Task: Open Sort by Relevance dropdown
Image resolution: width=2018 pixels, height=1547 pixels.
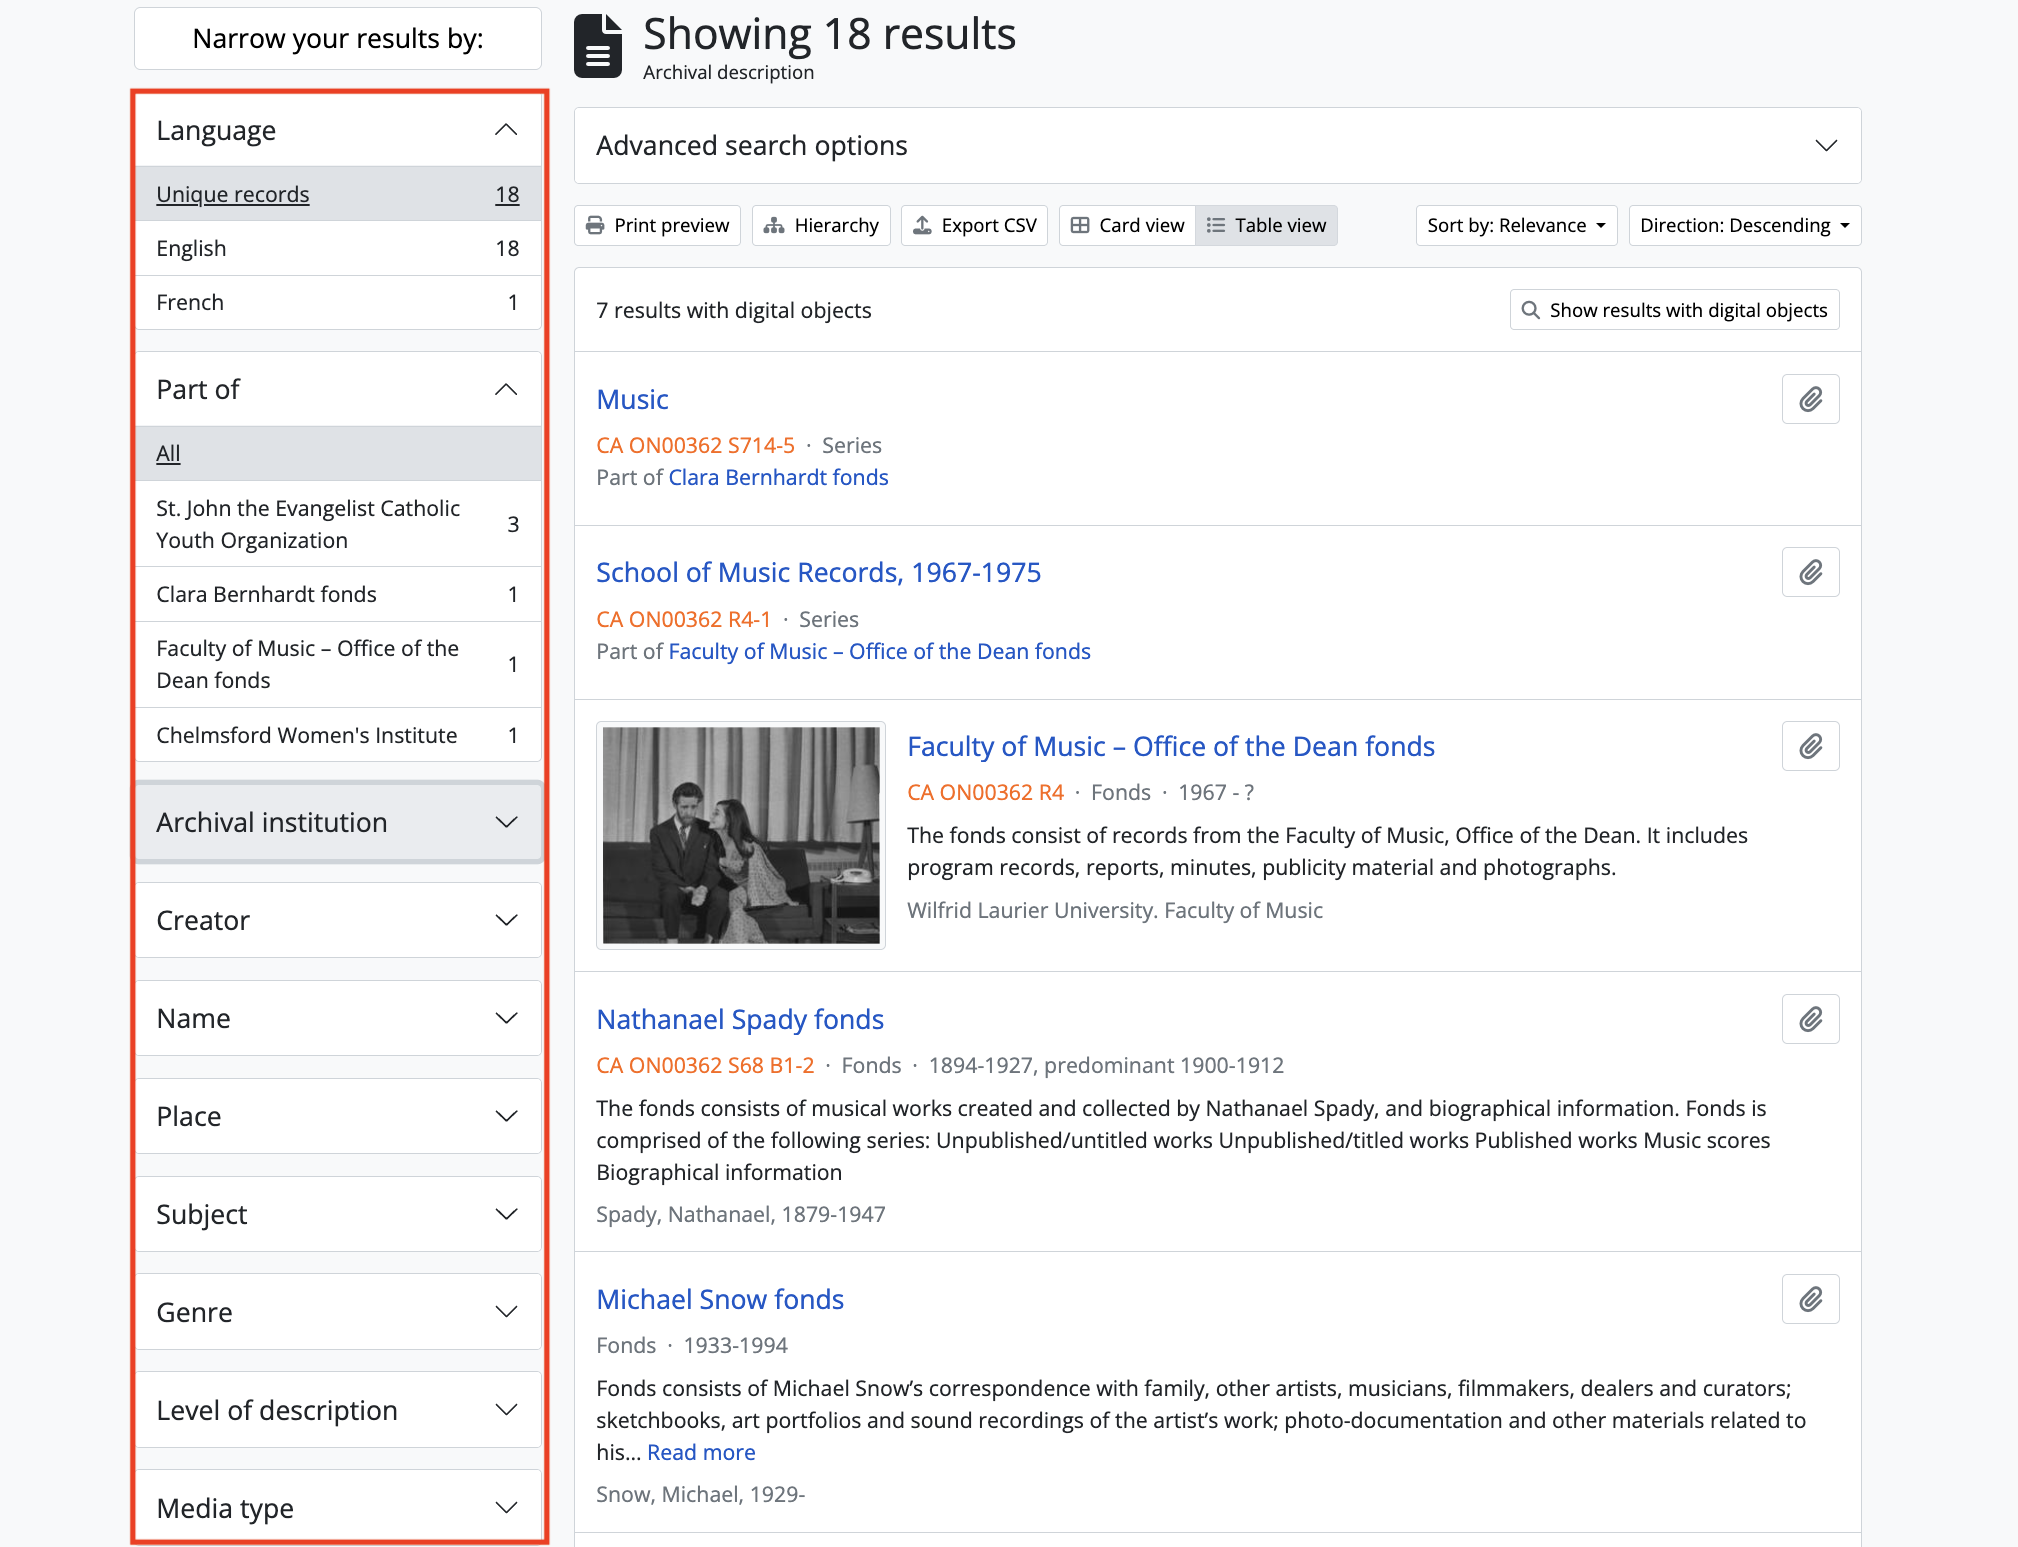Action: click(1516, 226)
